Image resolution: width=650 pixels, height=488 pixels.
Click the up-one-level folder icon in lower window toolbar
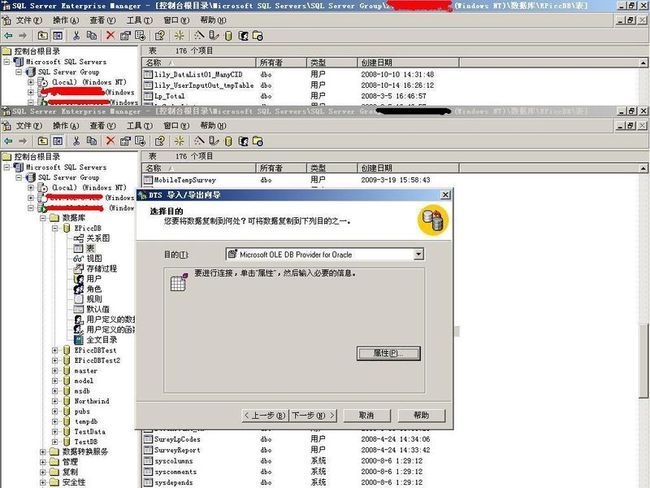tap(42, 141)
